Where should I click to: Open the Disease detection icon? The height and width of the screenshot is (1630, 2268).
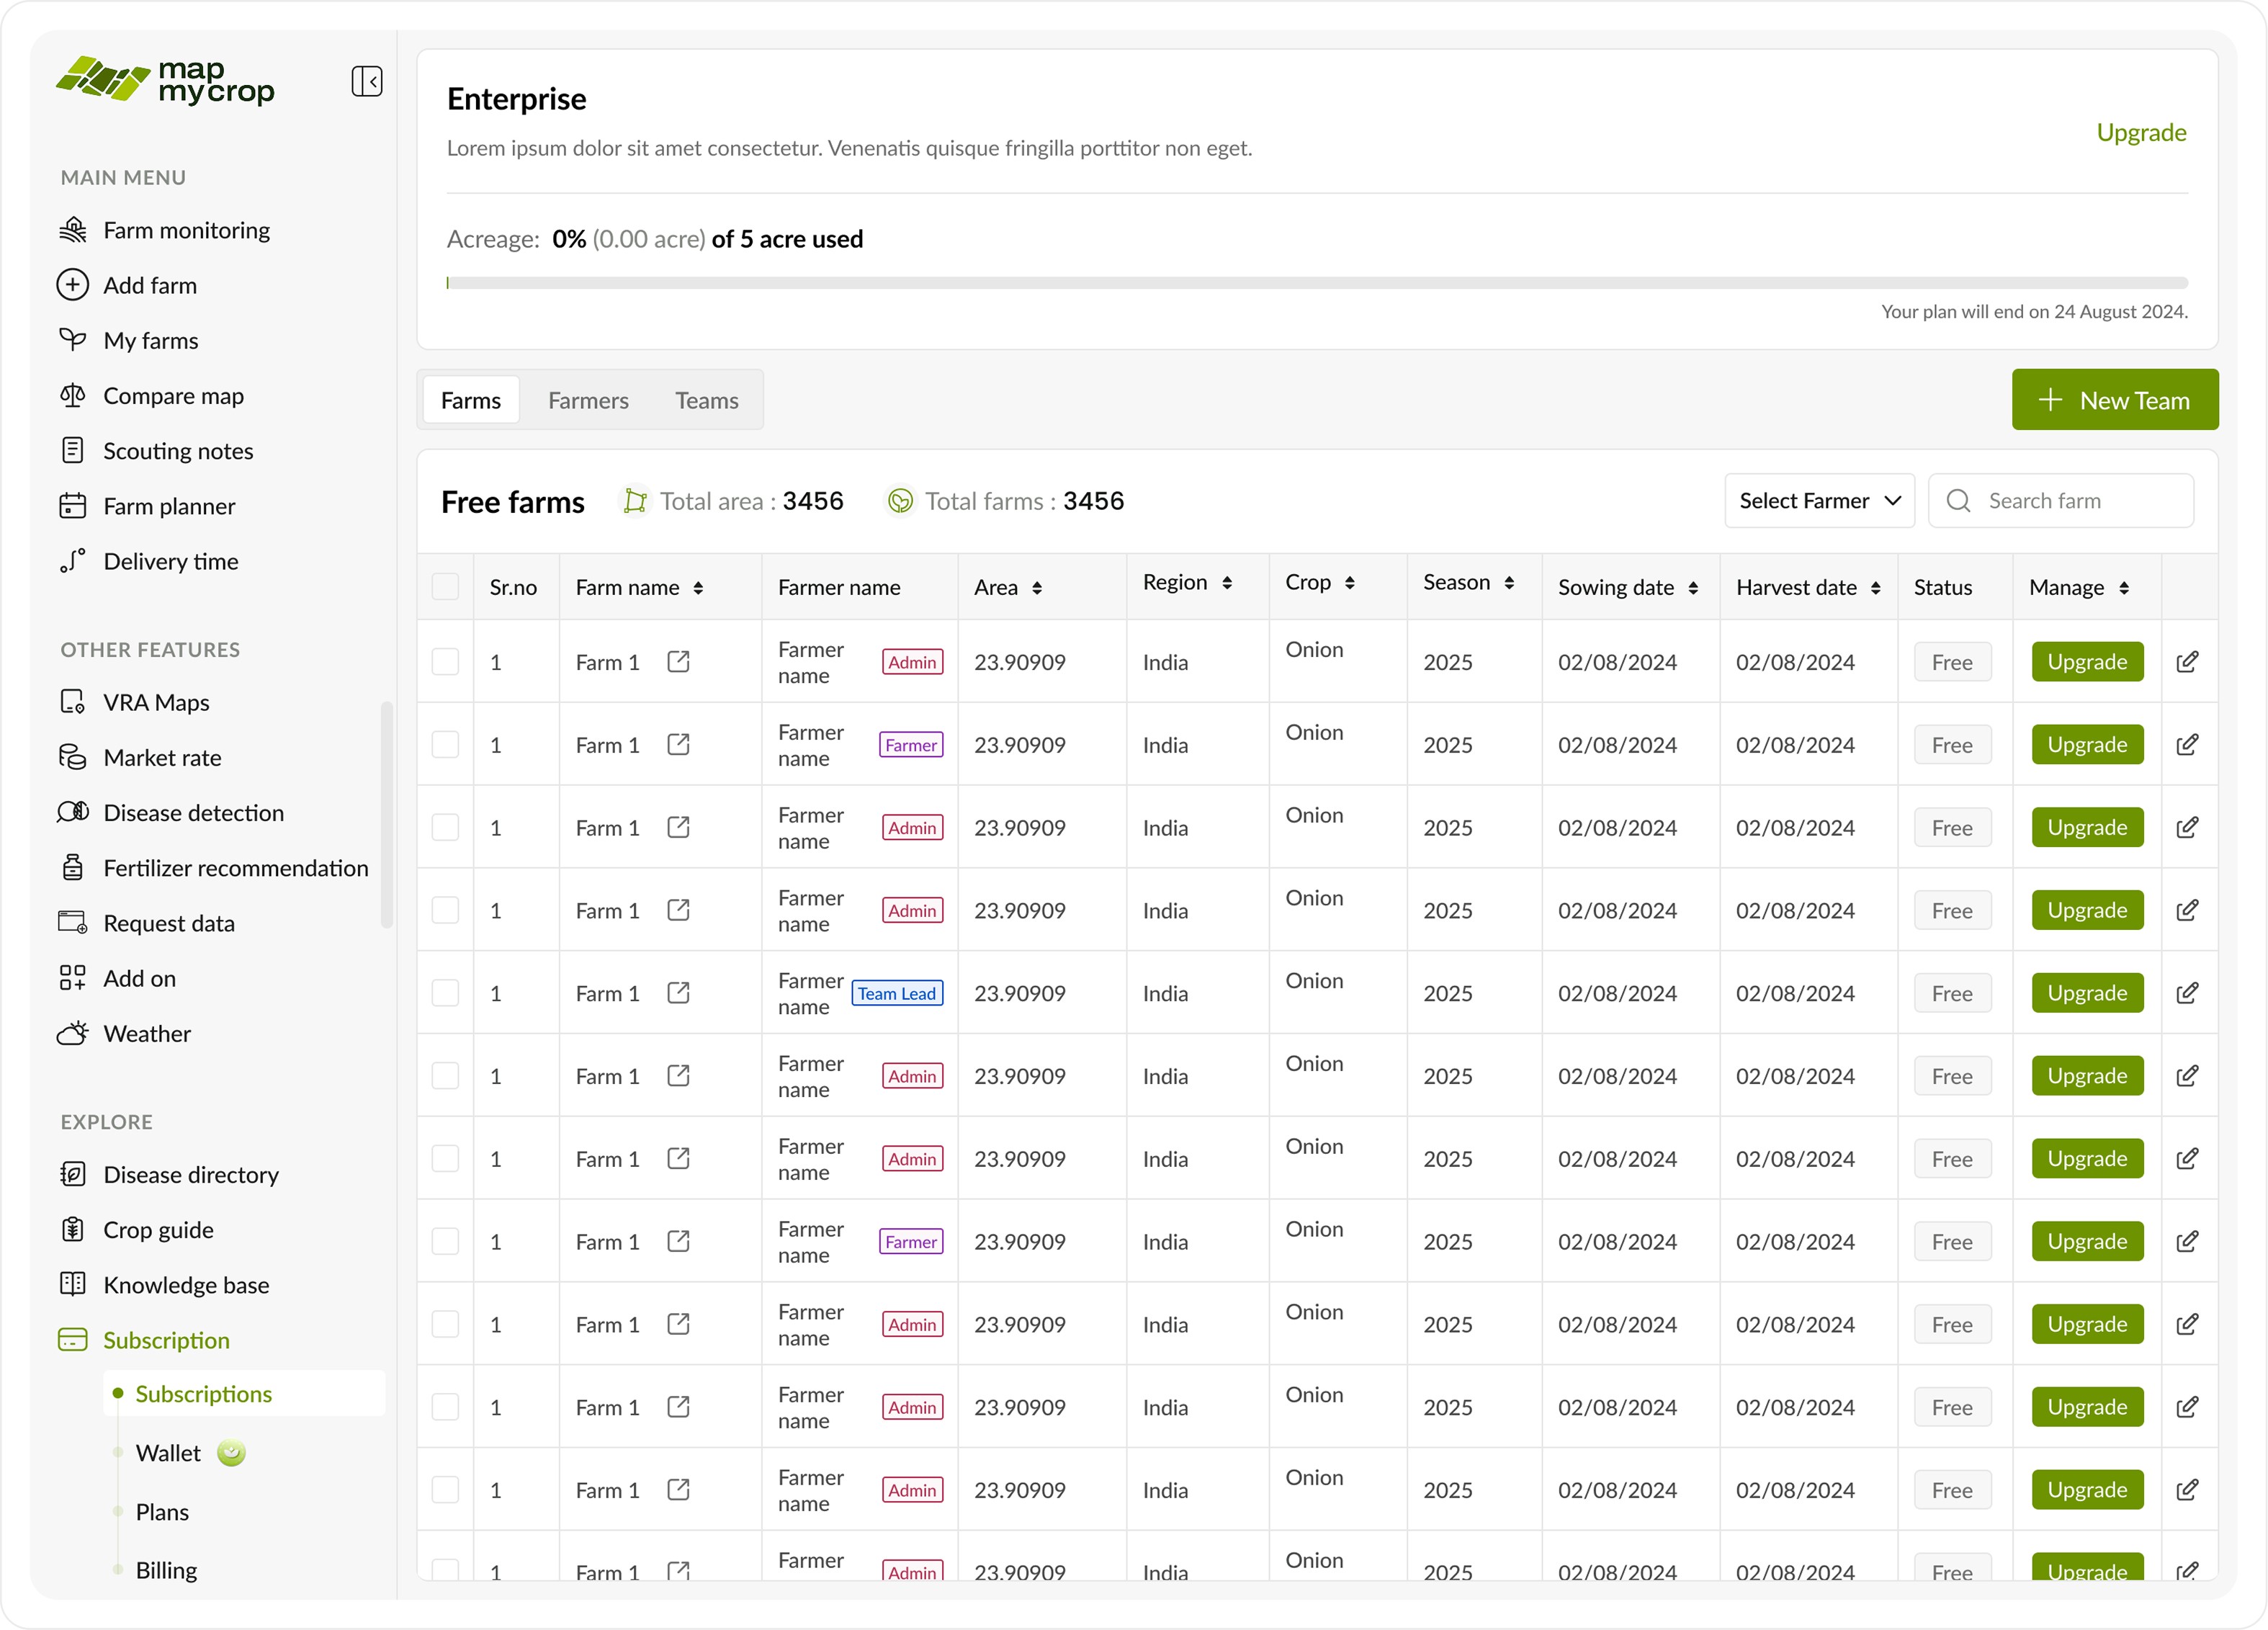73,812
